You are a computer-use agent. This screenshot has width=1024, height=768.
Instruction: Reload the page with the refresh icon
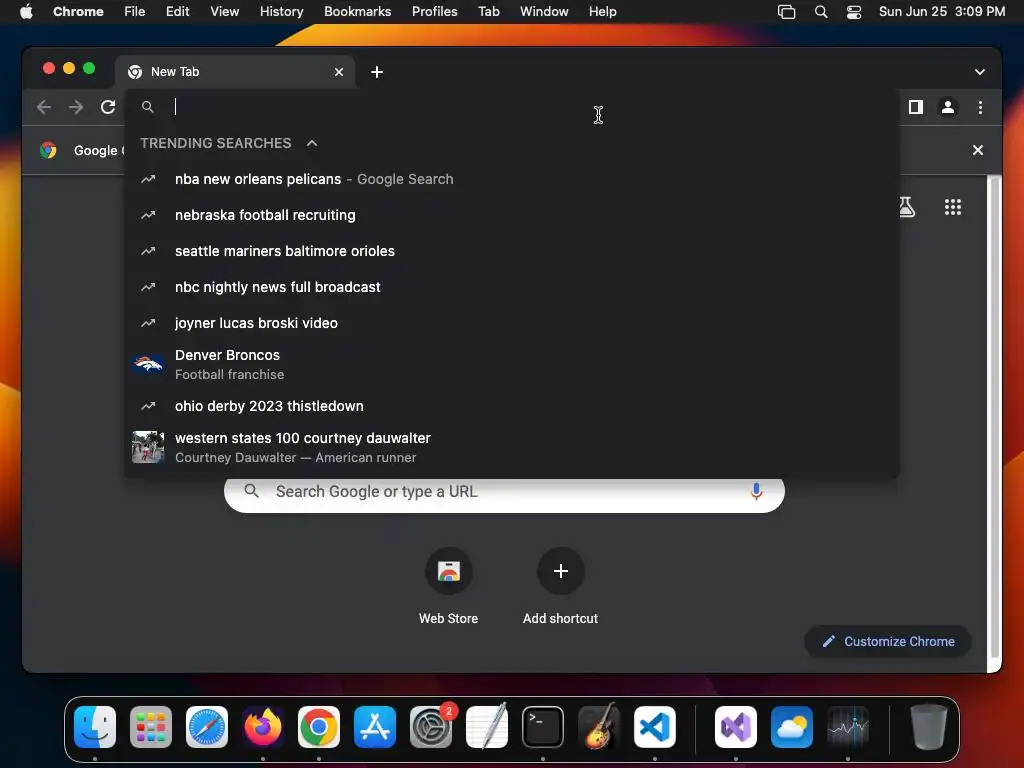coord(108,107)
